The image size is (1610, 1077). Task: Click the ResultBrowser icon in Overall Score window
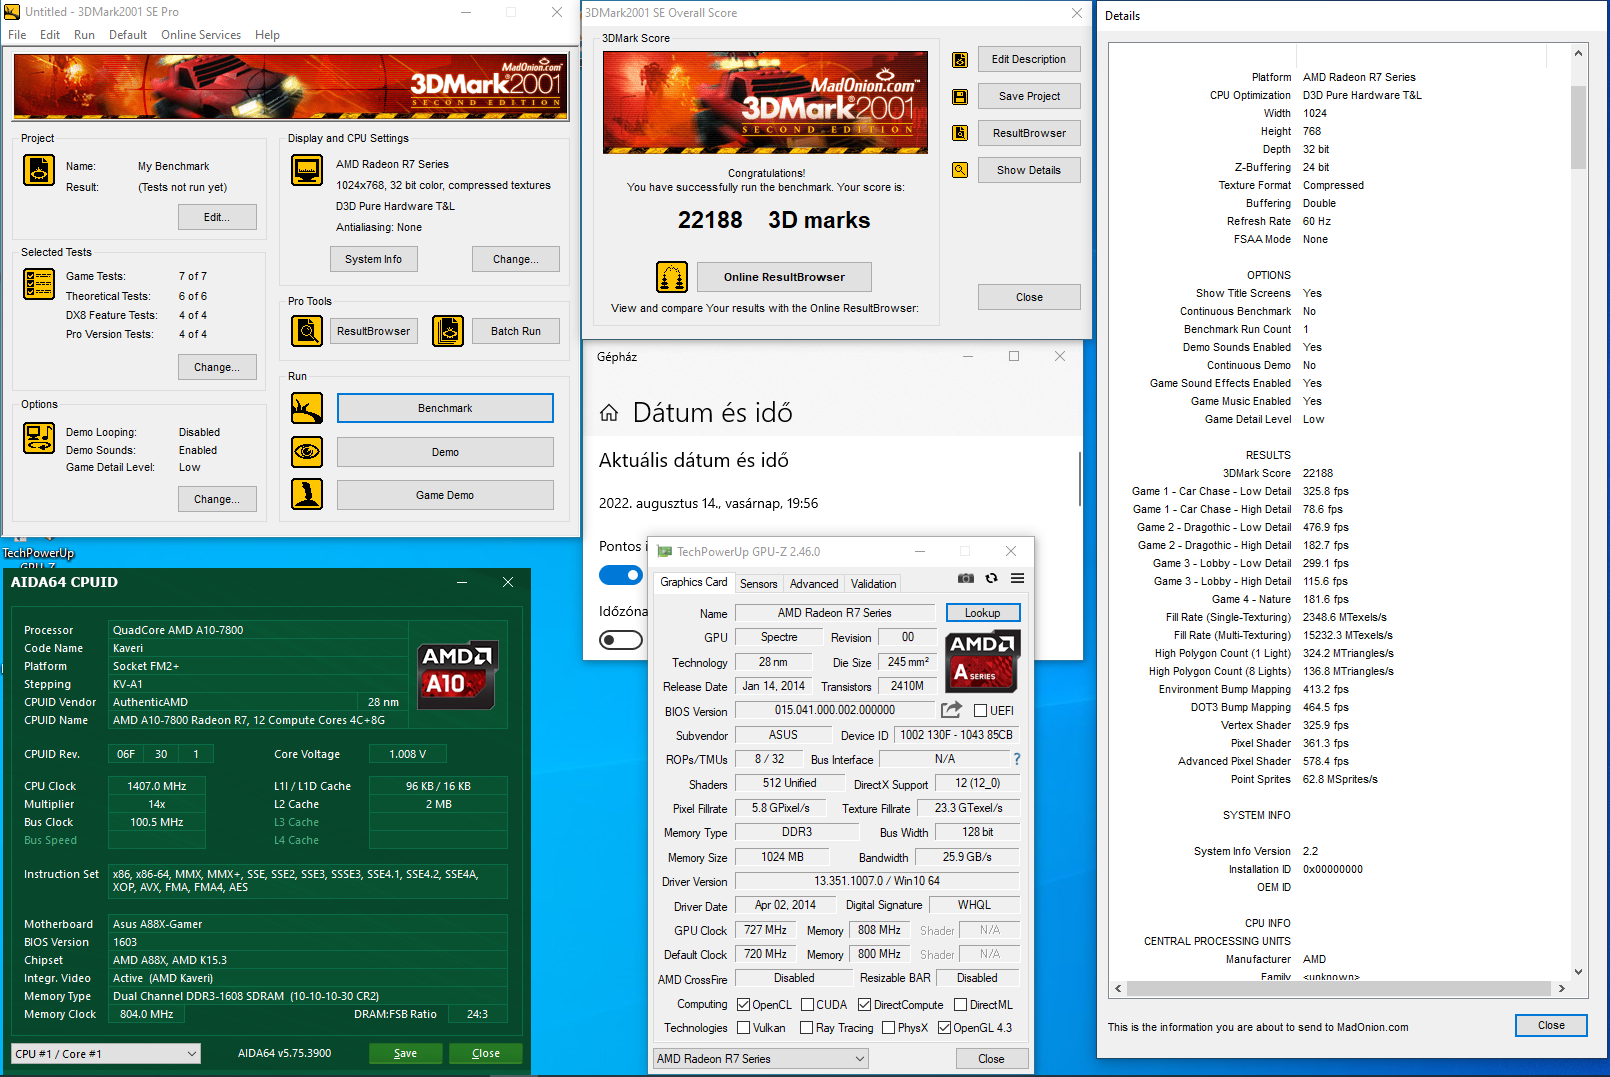(960, 133)
